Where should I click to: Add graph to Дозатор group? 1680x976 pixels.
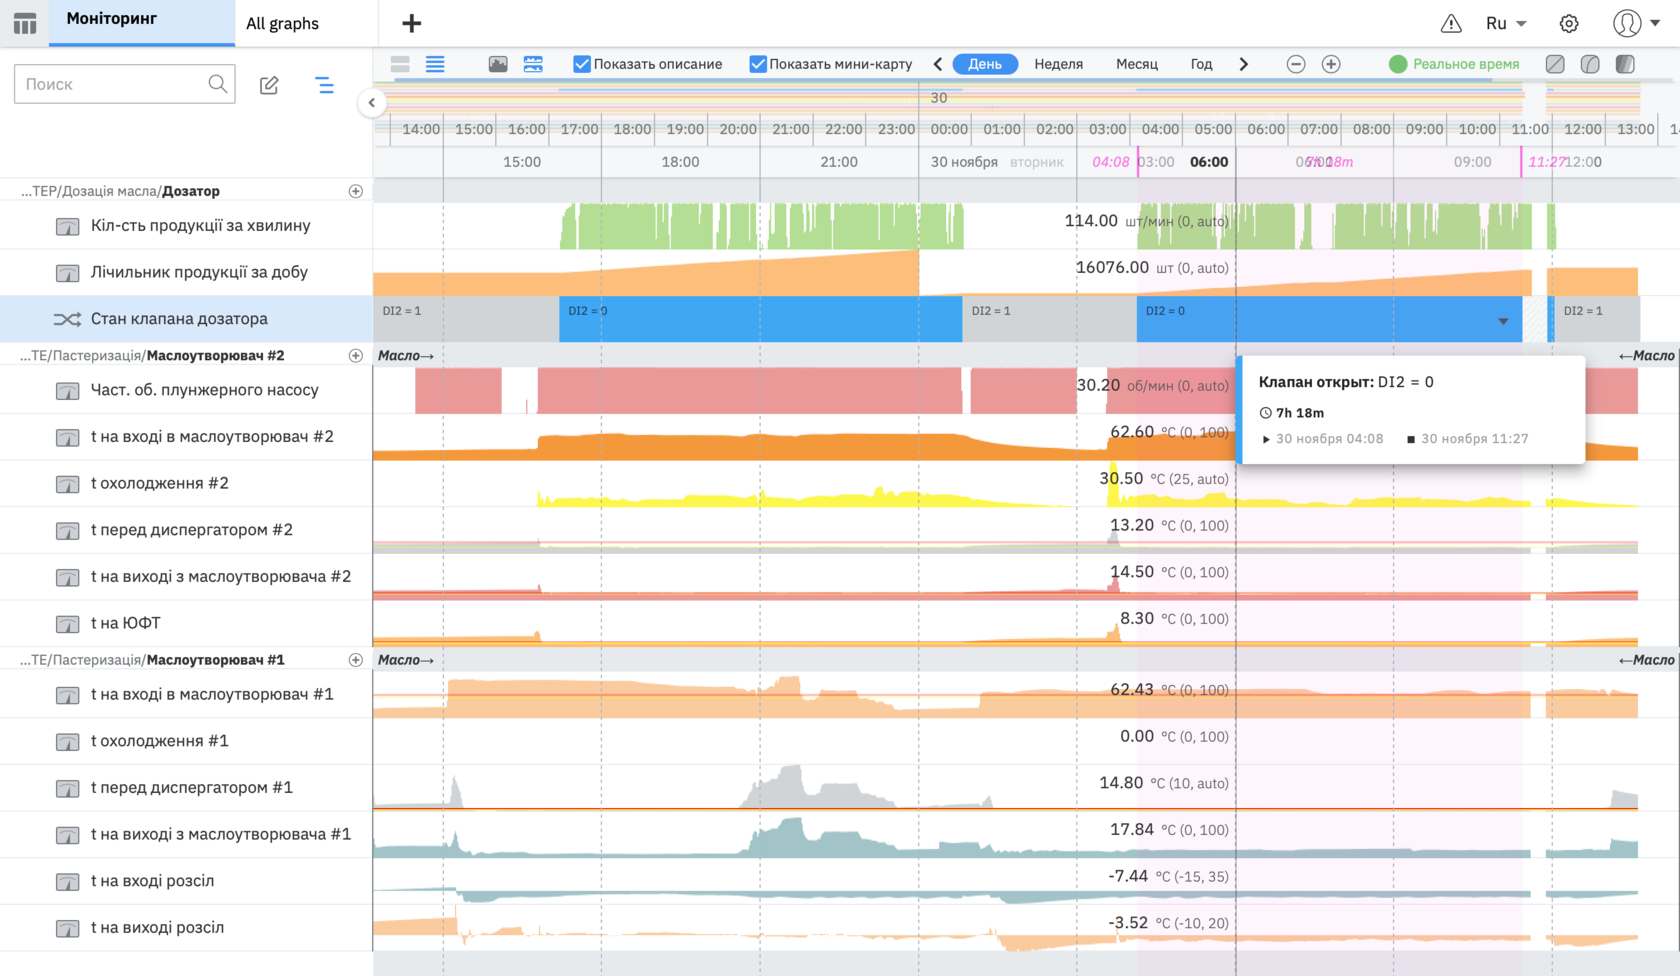pyautogui.click(x=355, y=191)
